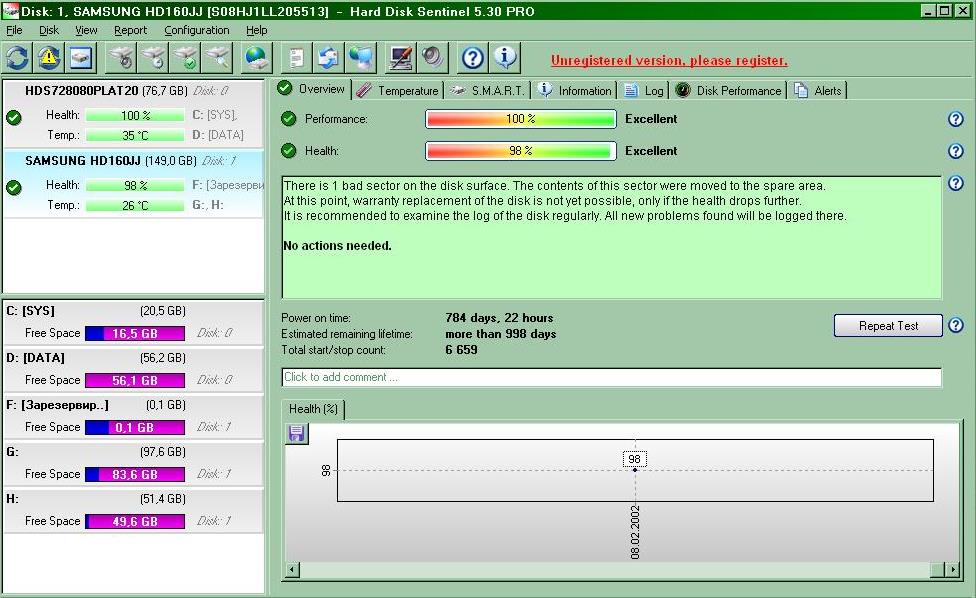Select disk HDS728080PLAT20 in list
The height and width of the screenshot is (598, 976).
tap(133, 113)
